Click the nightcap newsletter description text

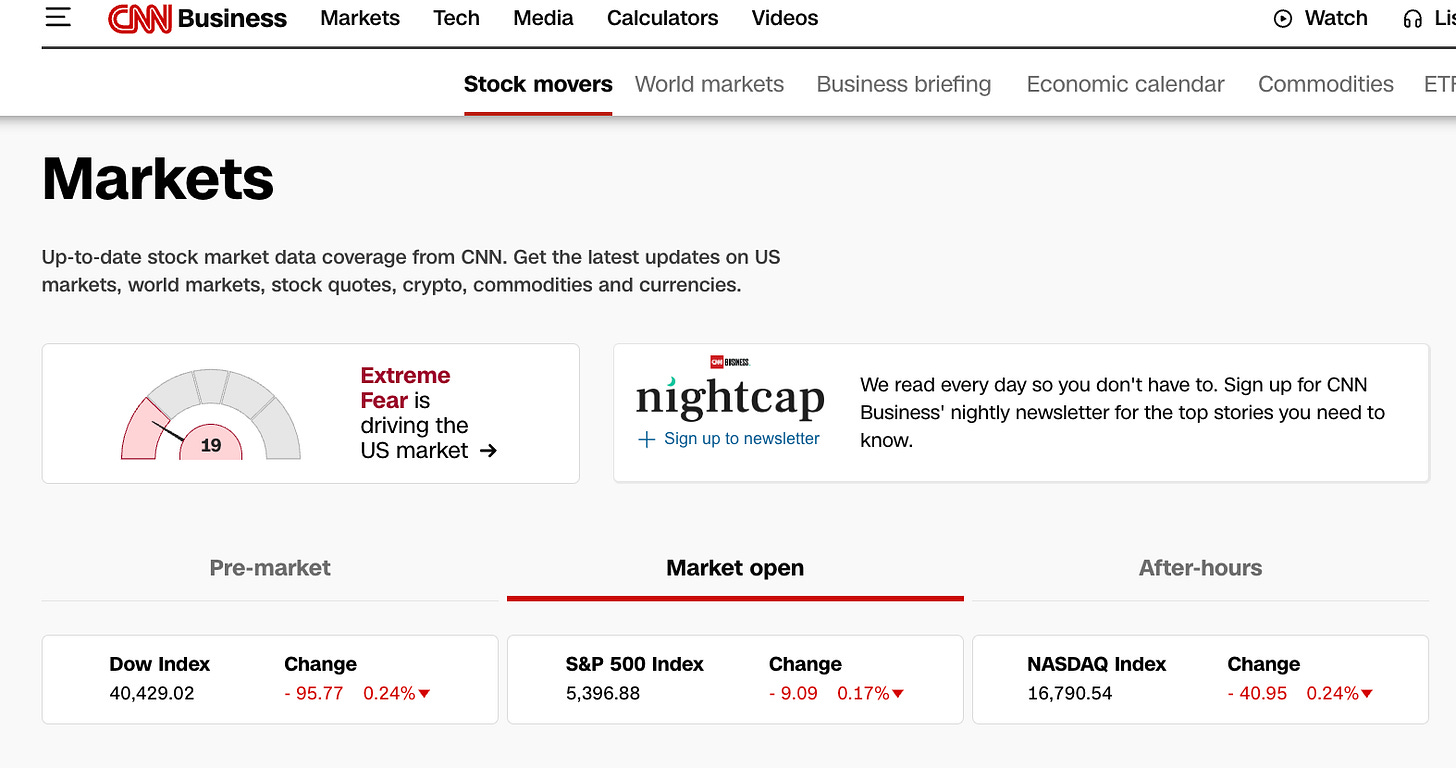click(1123, 412)
